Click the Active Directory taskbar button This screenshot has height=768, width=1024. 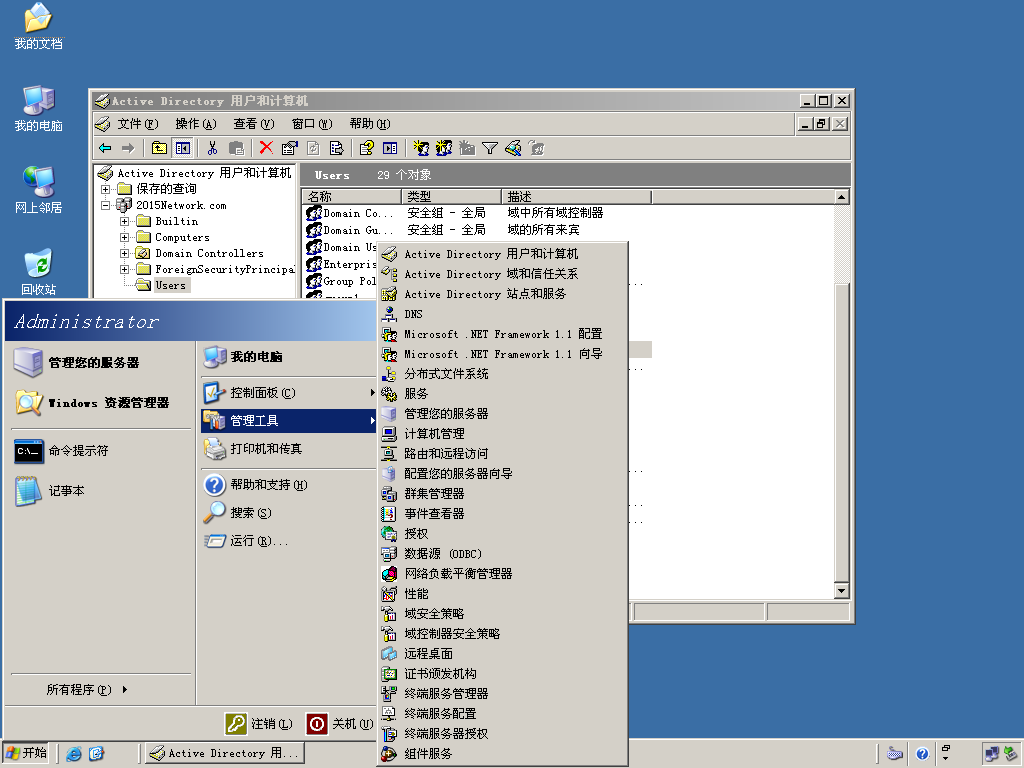(225, 753)
